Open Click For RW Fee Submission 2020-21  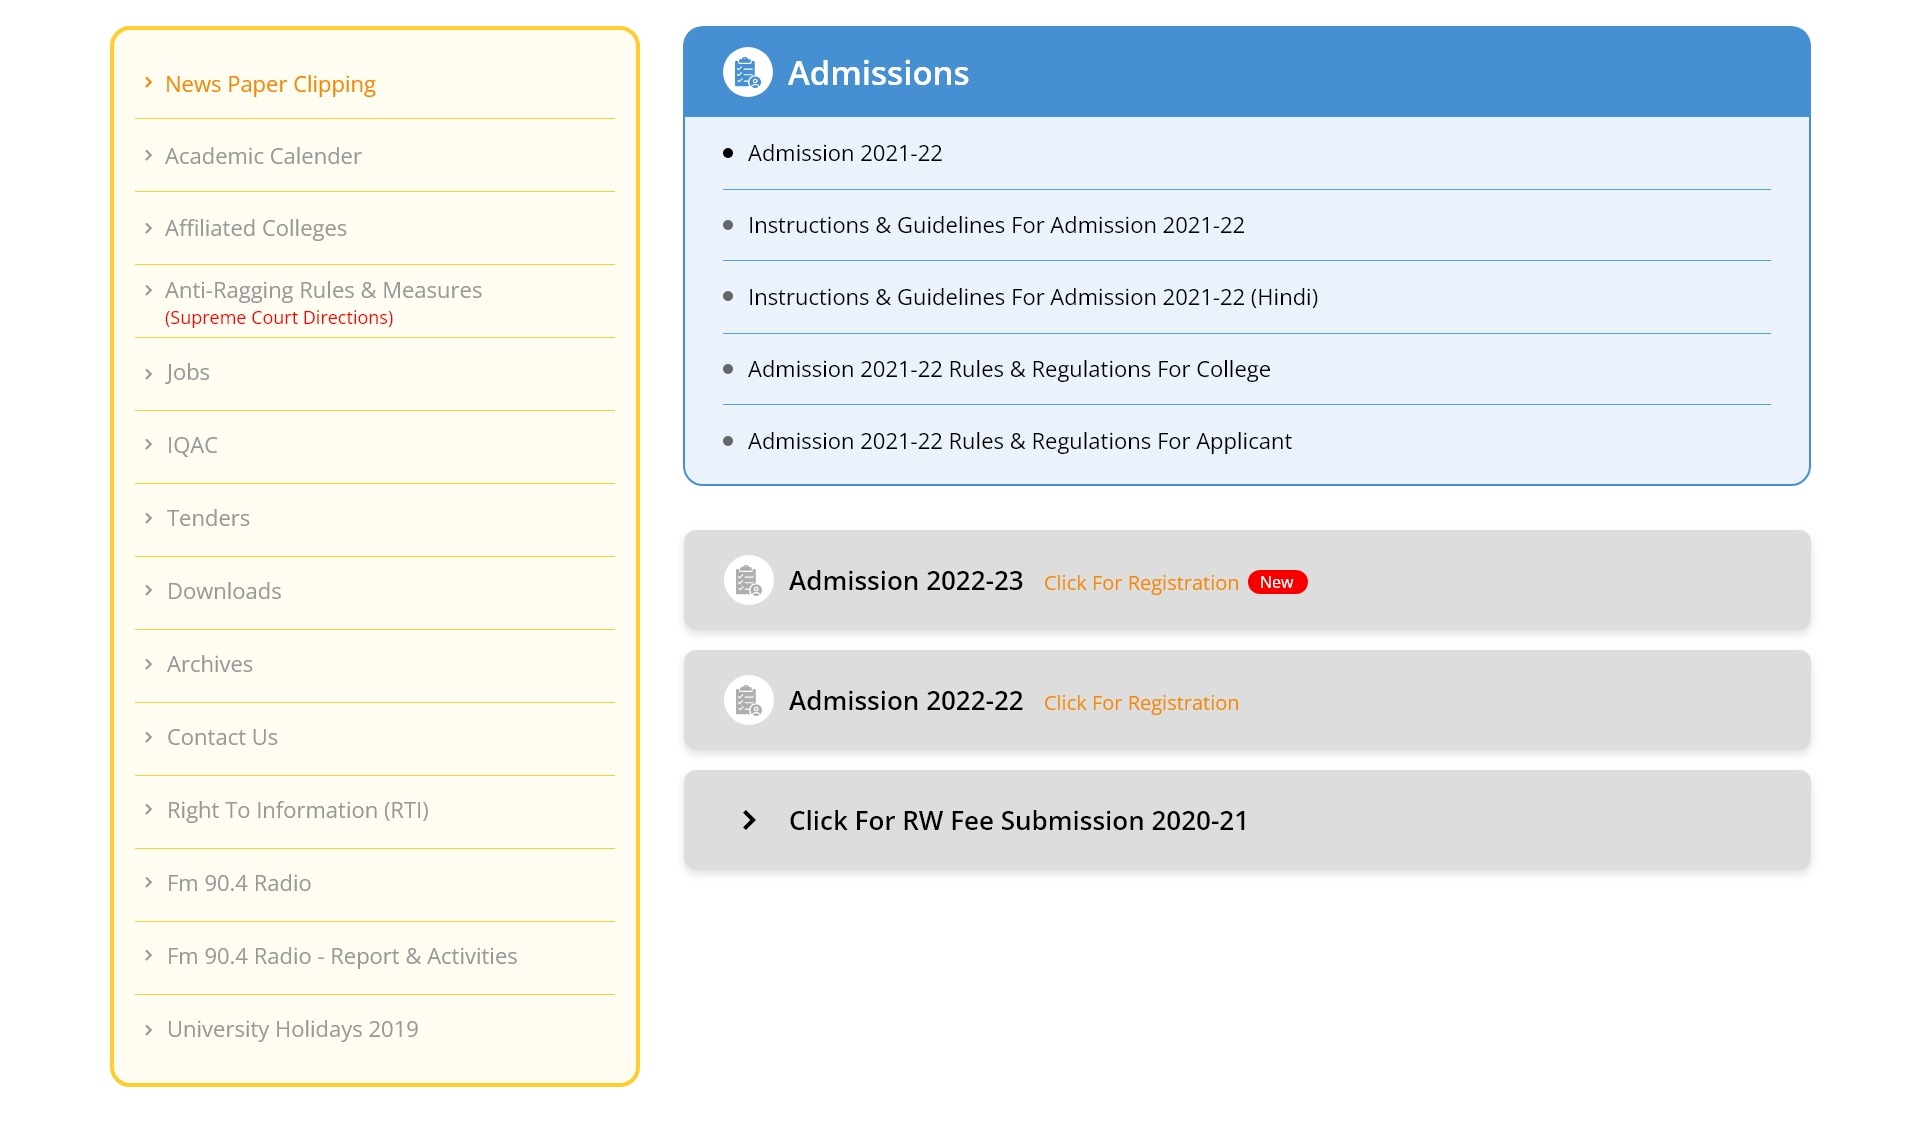(1018, 820)
